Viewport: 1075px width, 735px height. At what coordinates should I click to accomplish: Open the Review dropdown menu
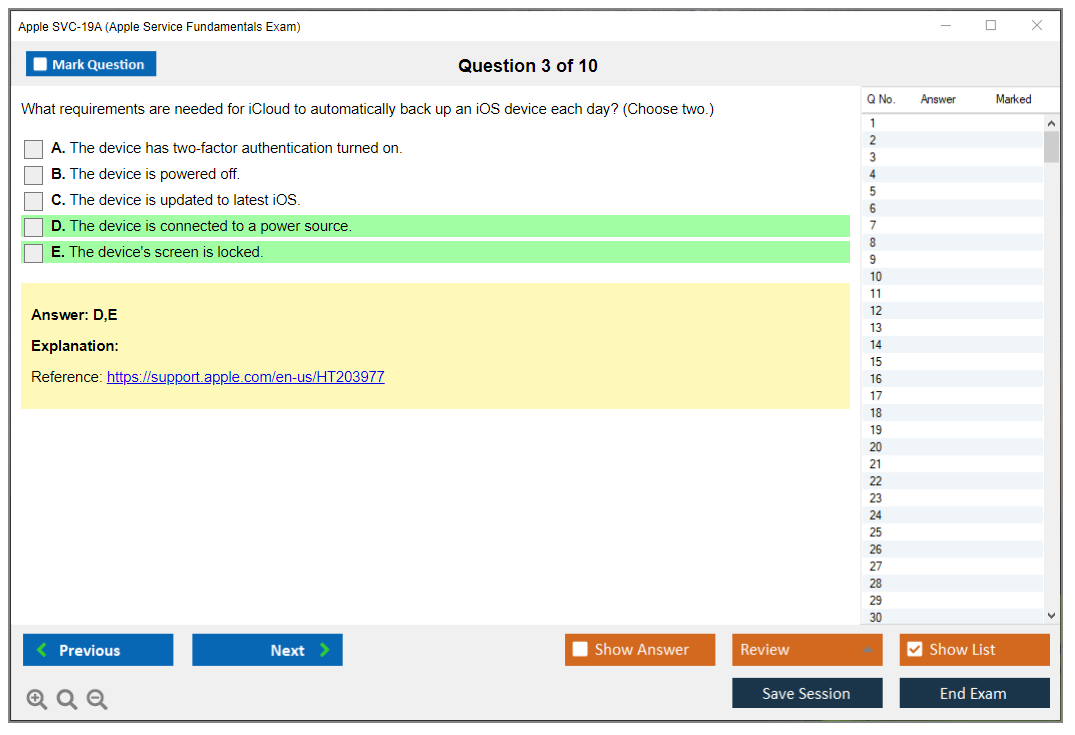click(807, 650)
